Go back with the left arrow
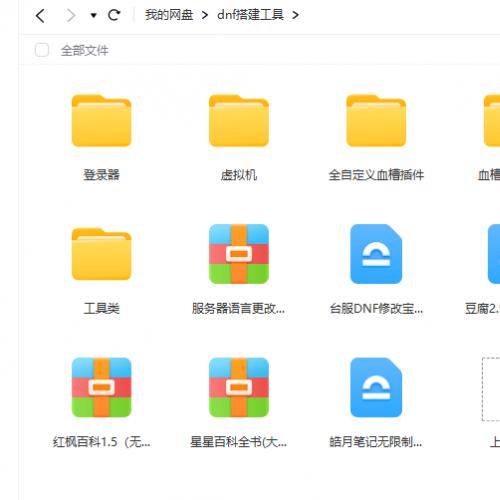500x500 pixels. point(40,15)
